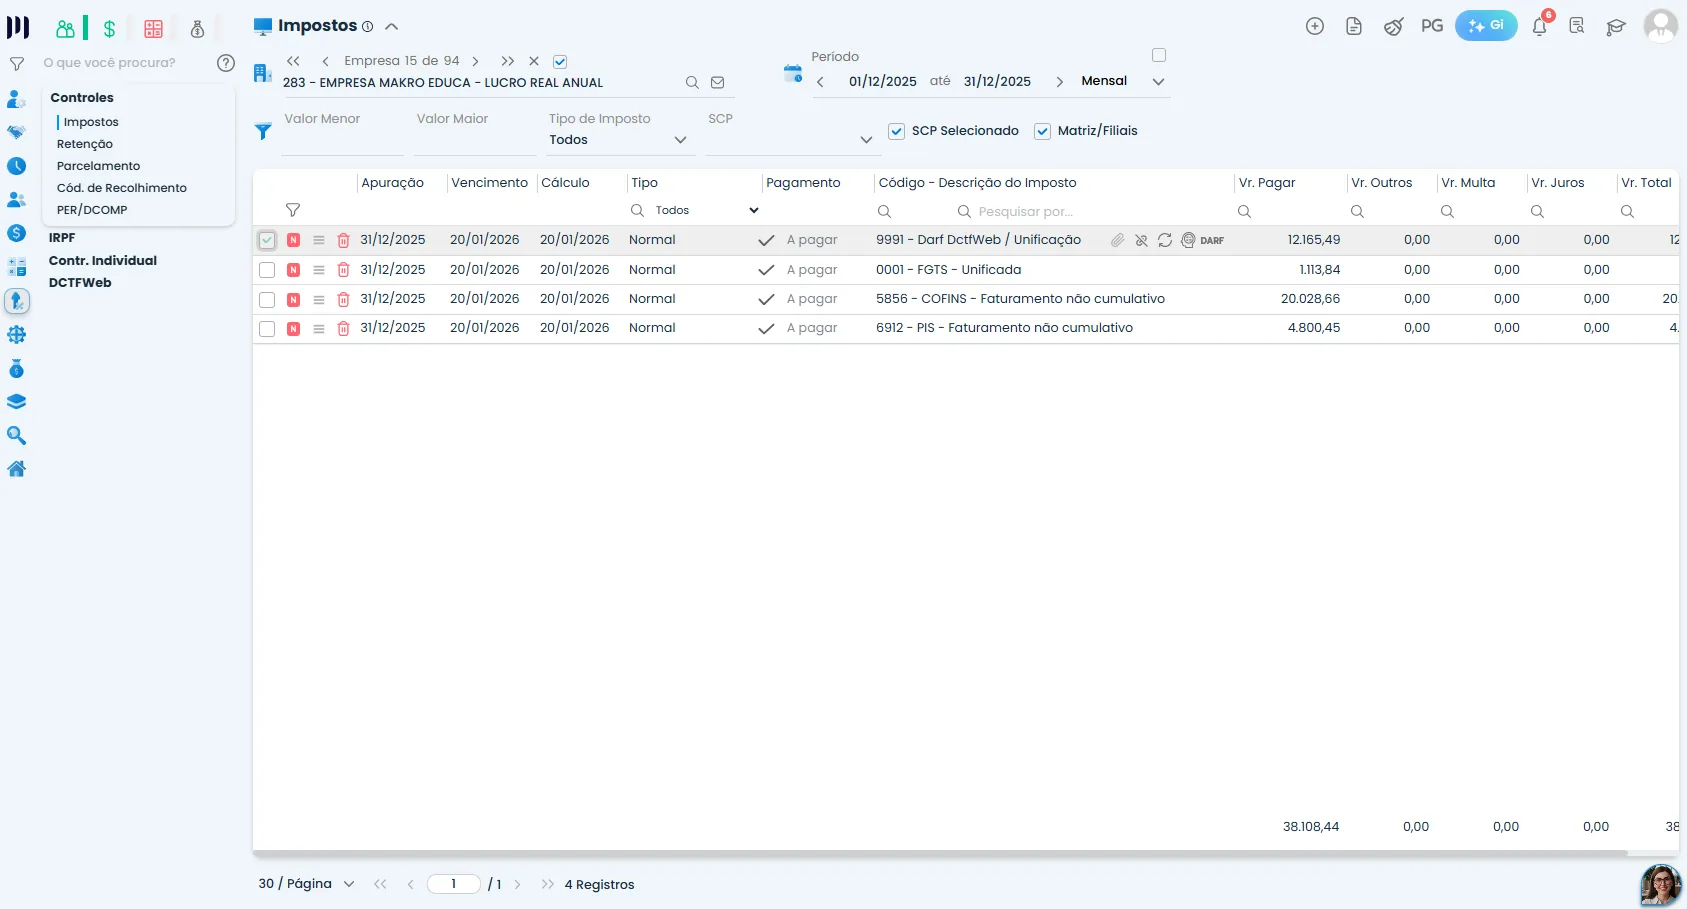Screen dimensions: 1687x909
Task: Open Parcelamento in Controles menu
Action: pos(99,166)
